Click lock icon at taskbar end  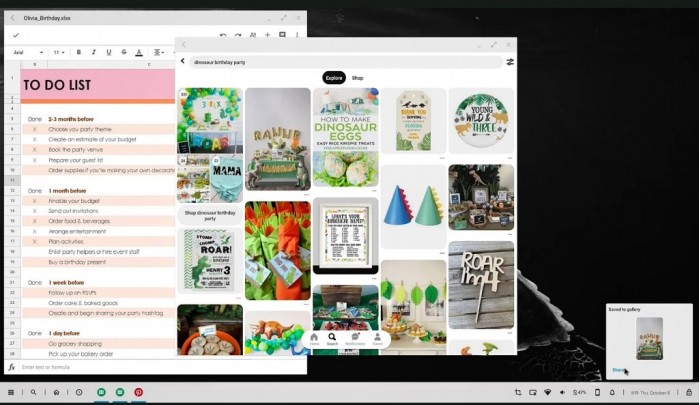tap(689, 392)
